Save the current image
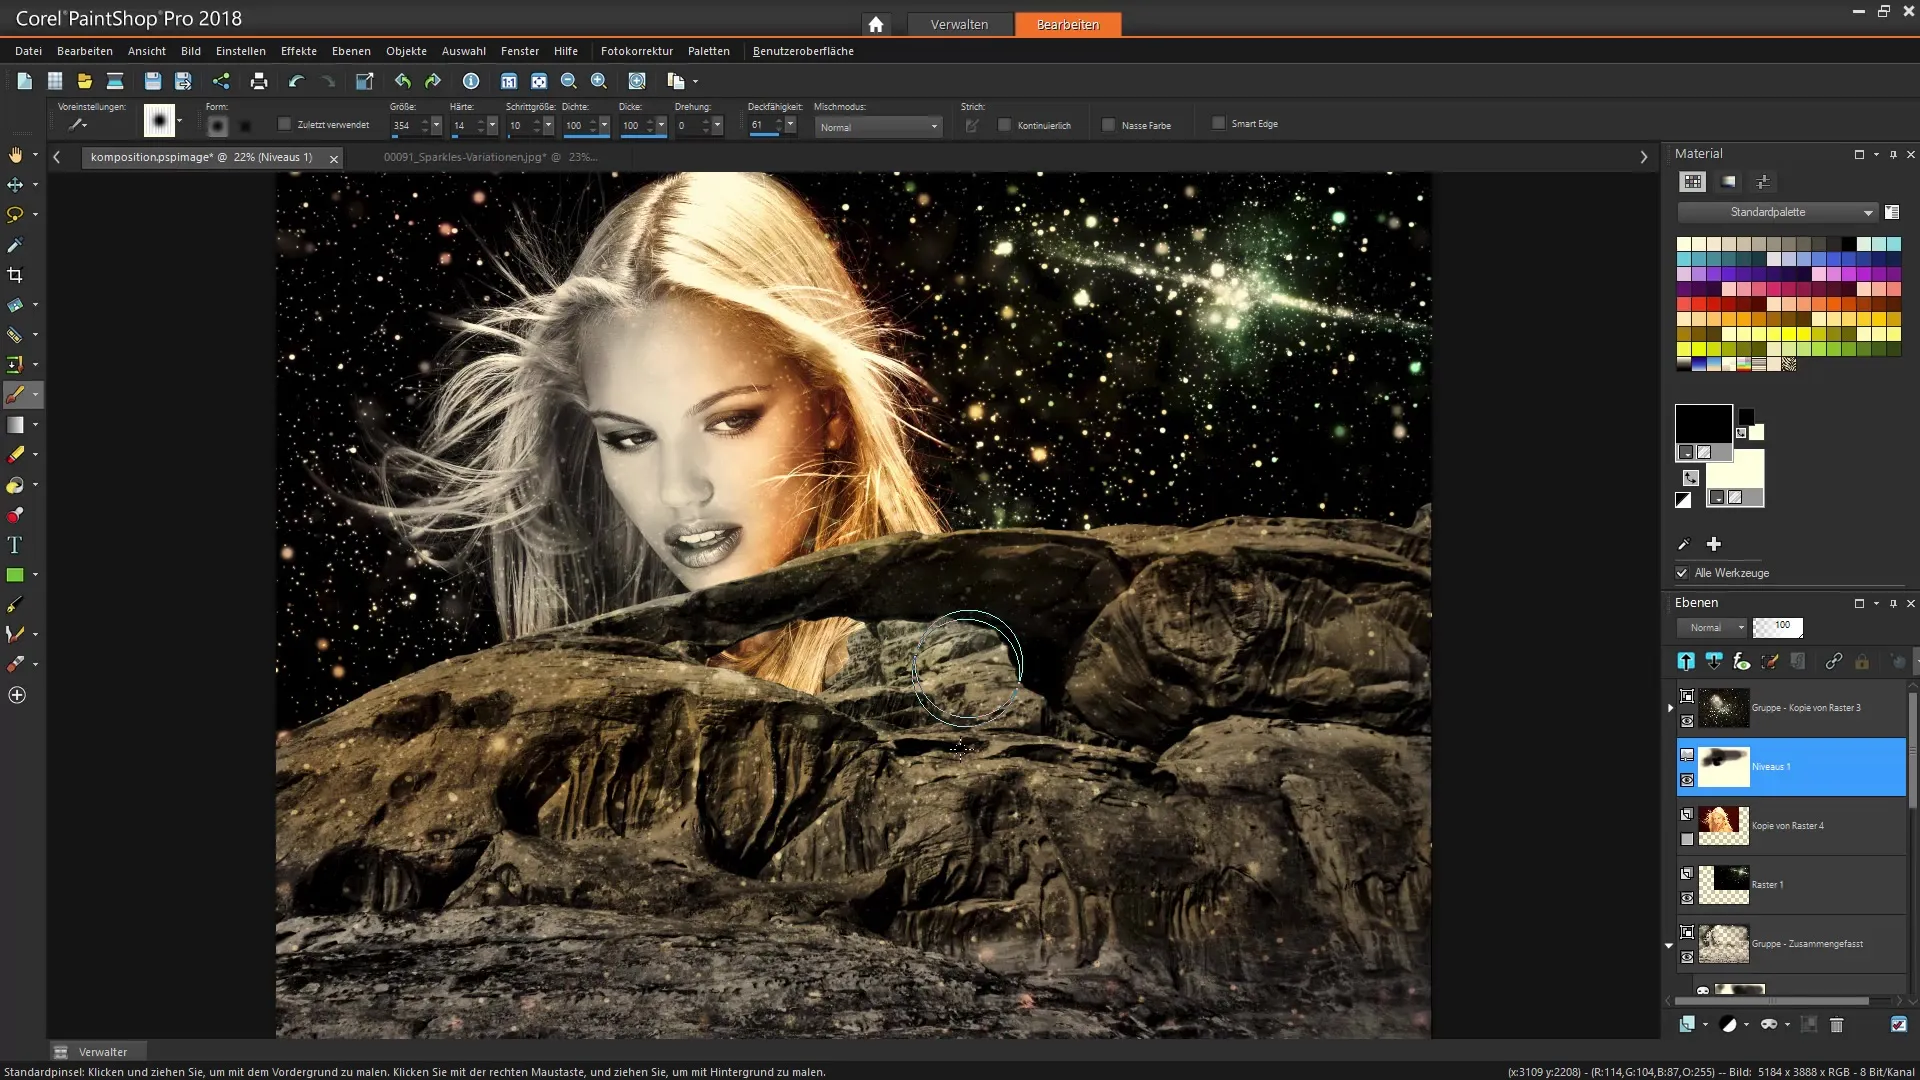The image size is (1920, 1080). coord(152,81)
